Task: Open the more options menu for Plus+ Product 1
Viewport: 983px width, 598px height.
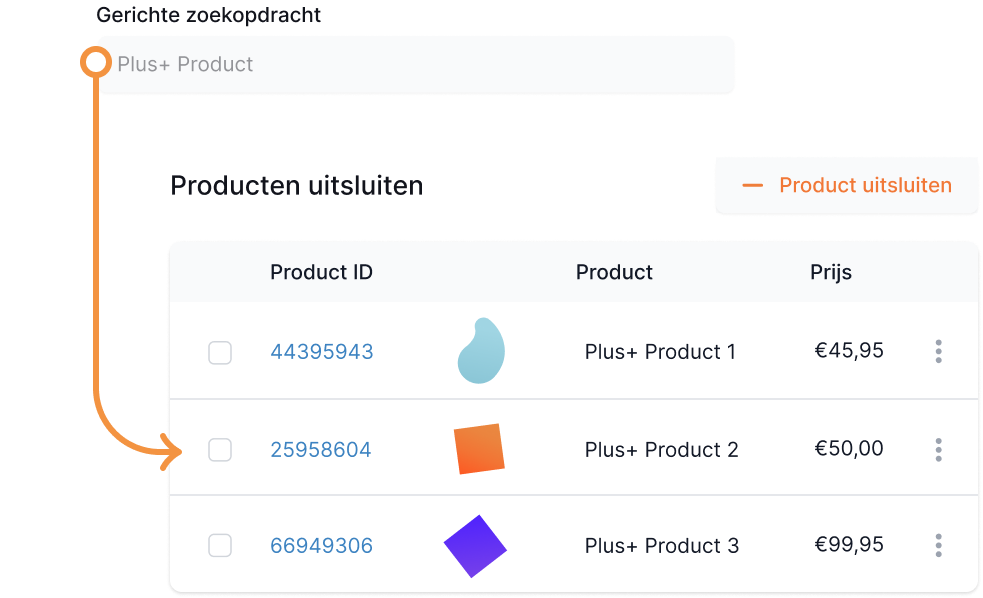Action: tap(938, 352)
